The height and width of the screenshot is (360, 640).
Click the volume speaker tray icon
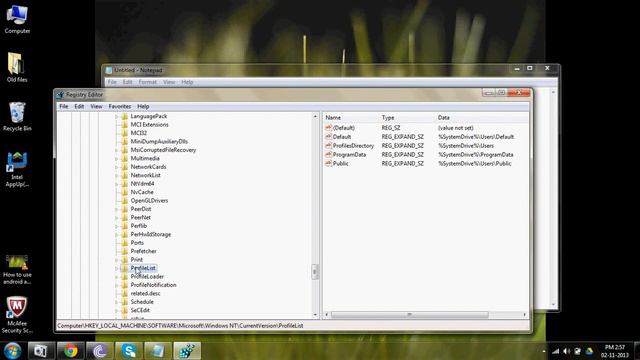pos(567,351)
